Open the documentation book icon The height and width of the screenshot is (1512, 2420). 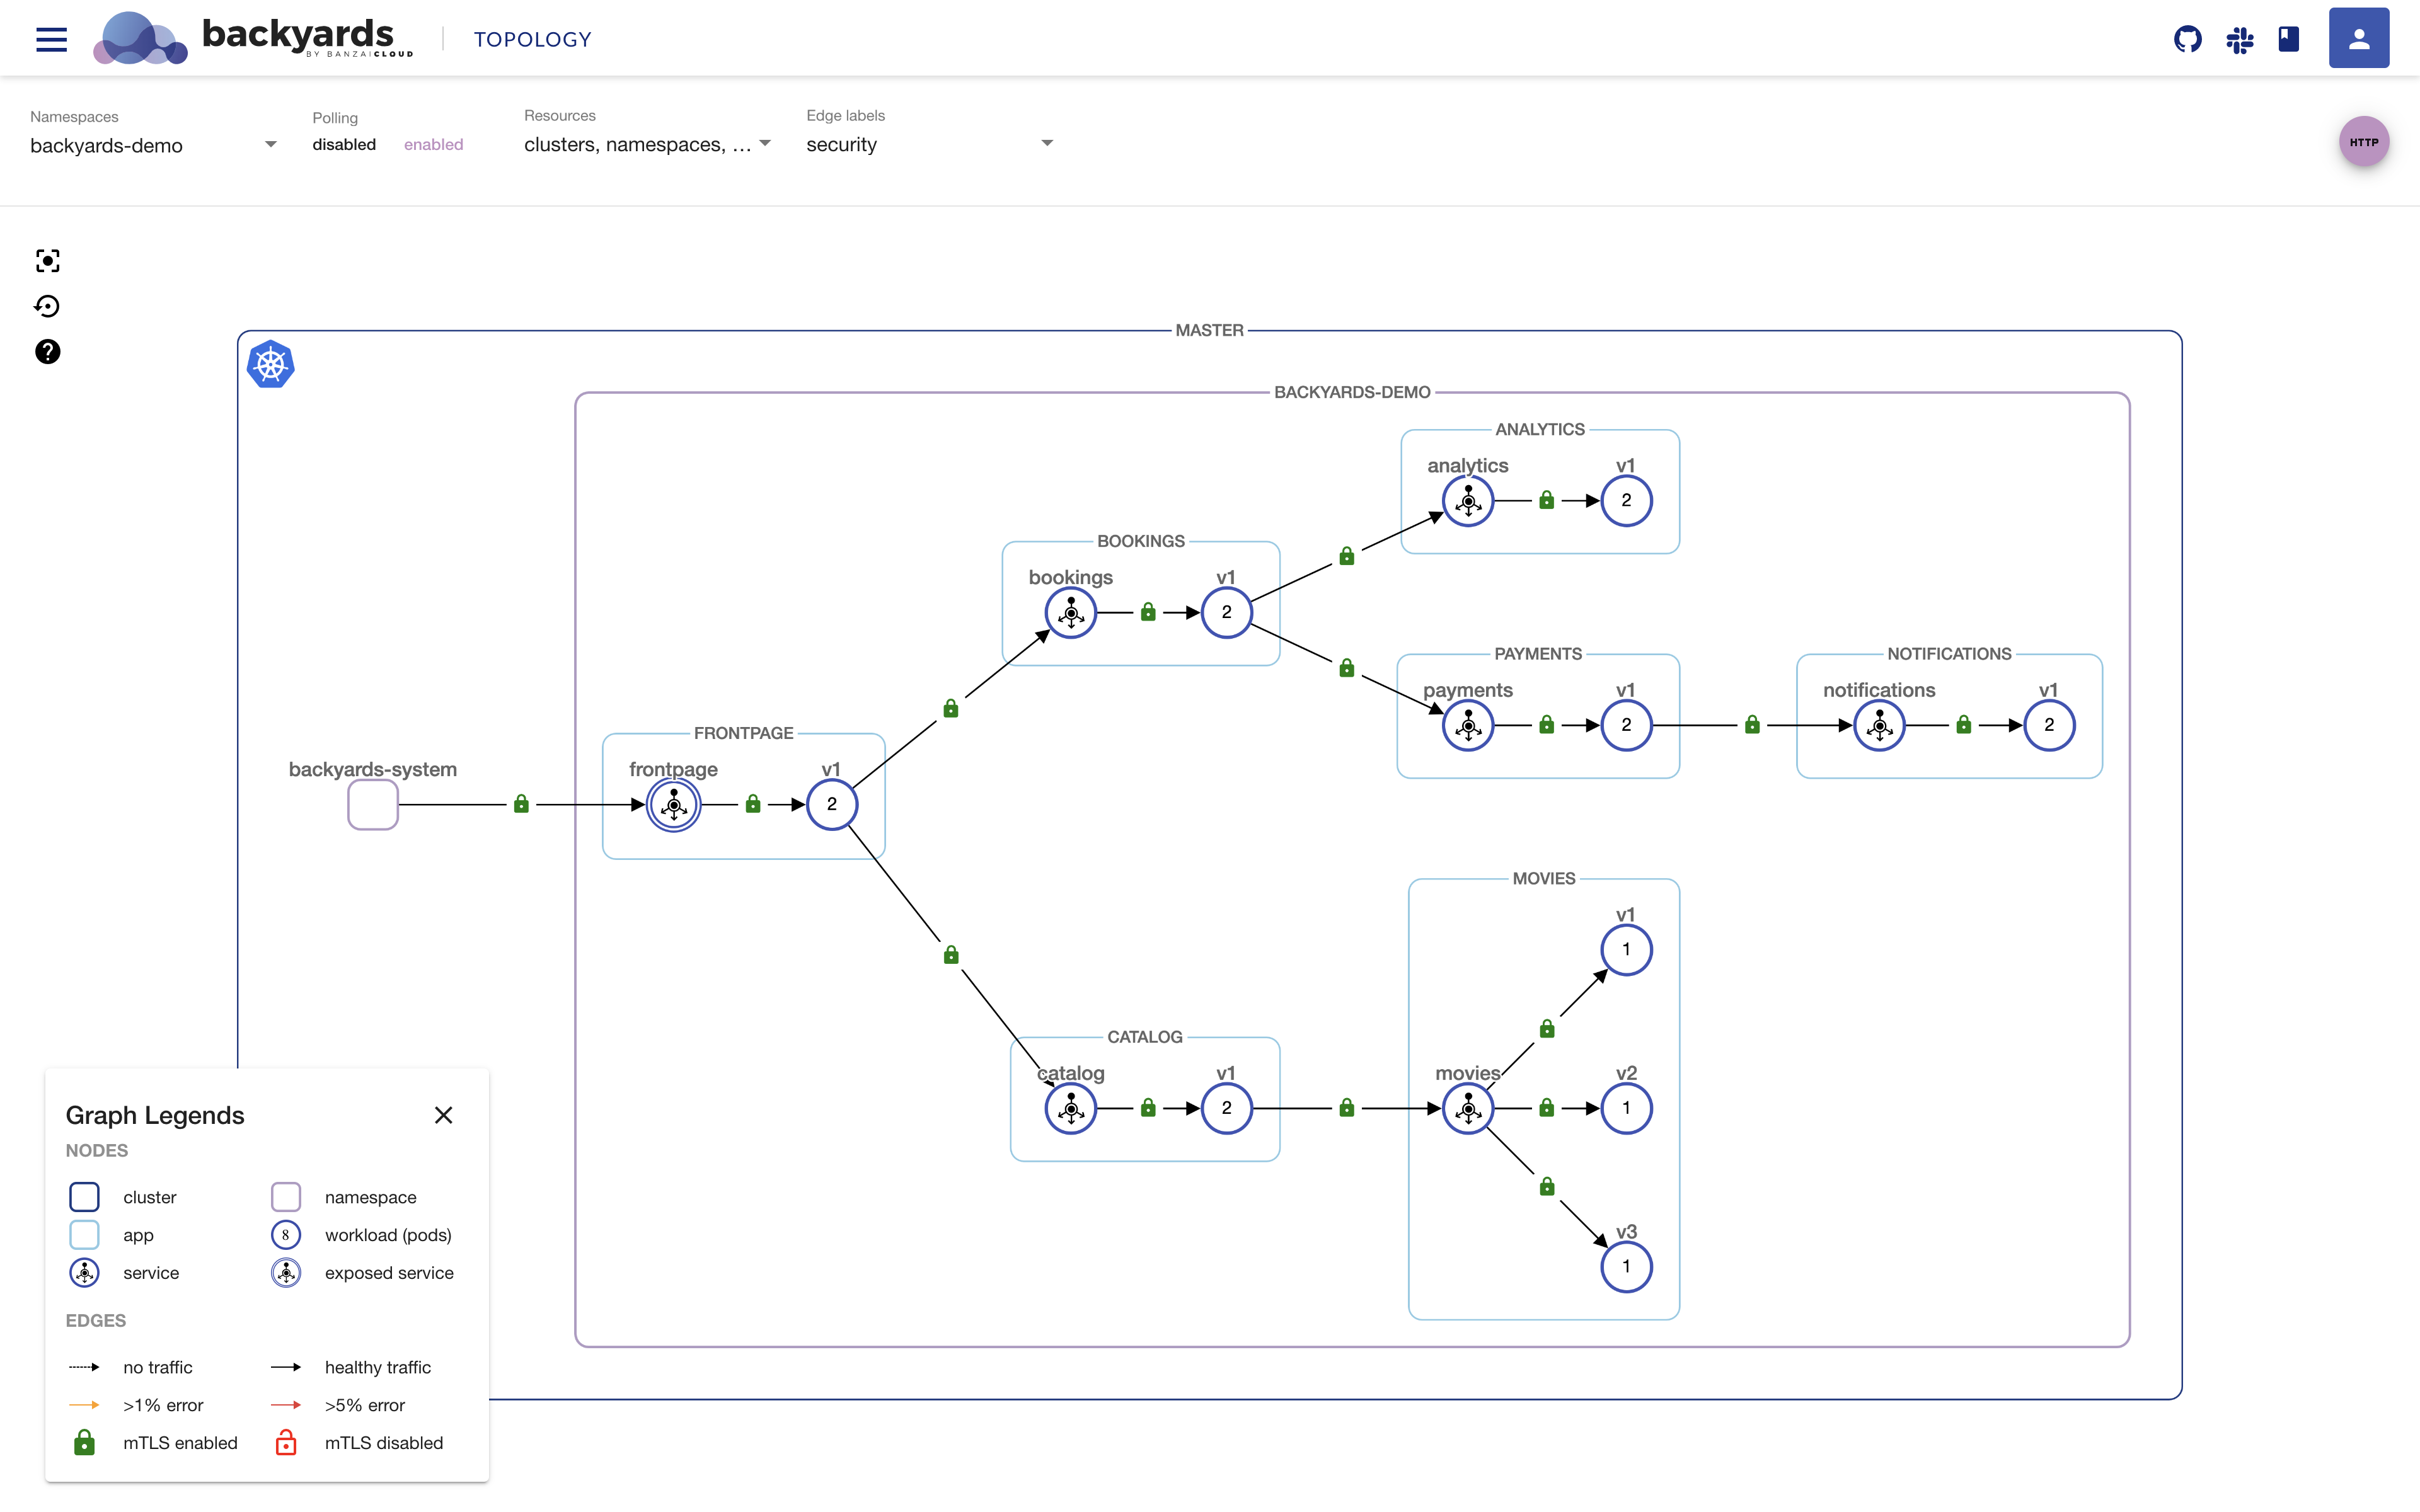pyautogui.click(x=2288, y=39)
